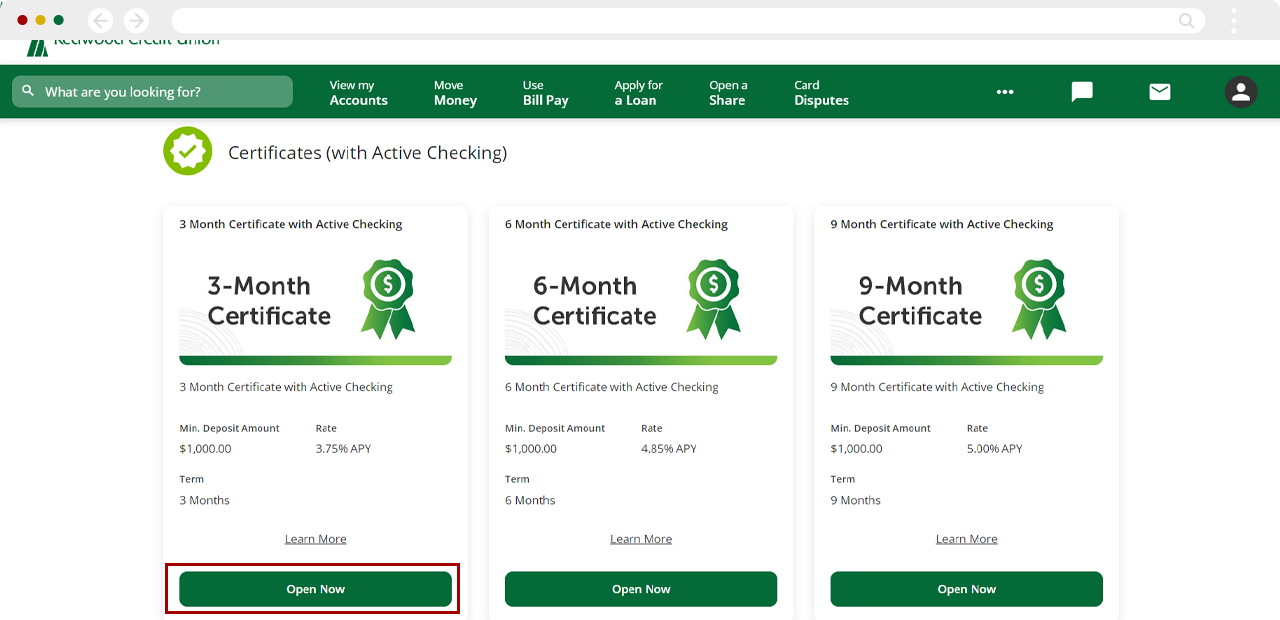This screenshot has height=620, width=1280.
Task: Open the mail envelope messages icon
Action: click(1160, 92)
